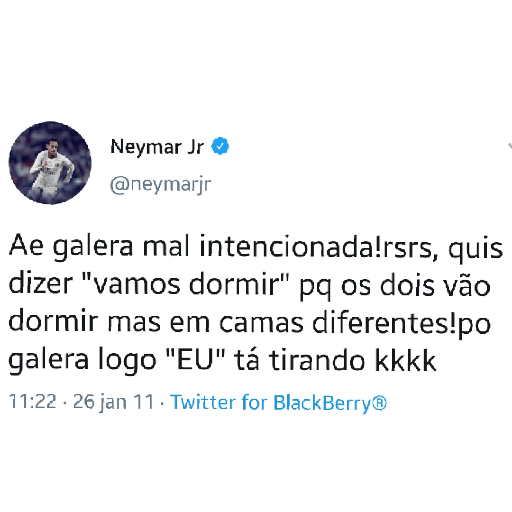The image size is (512, 512).
Task: Expand the tweet options chevron at right edge
Action: 510,146
